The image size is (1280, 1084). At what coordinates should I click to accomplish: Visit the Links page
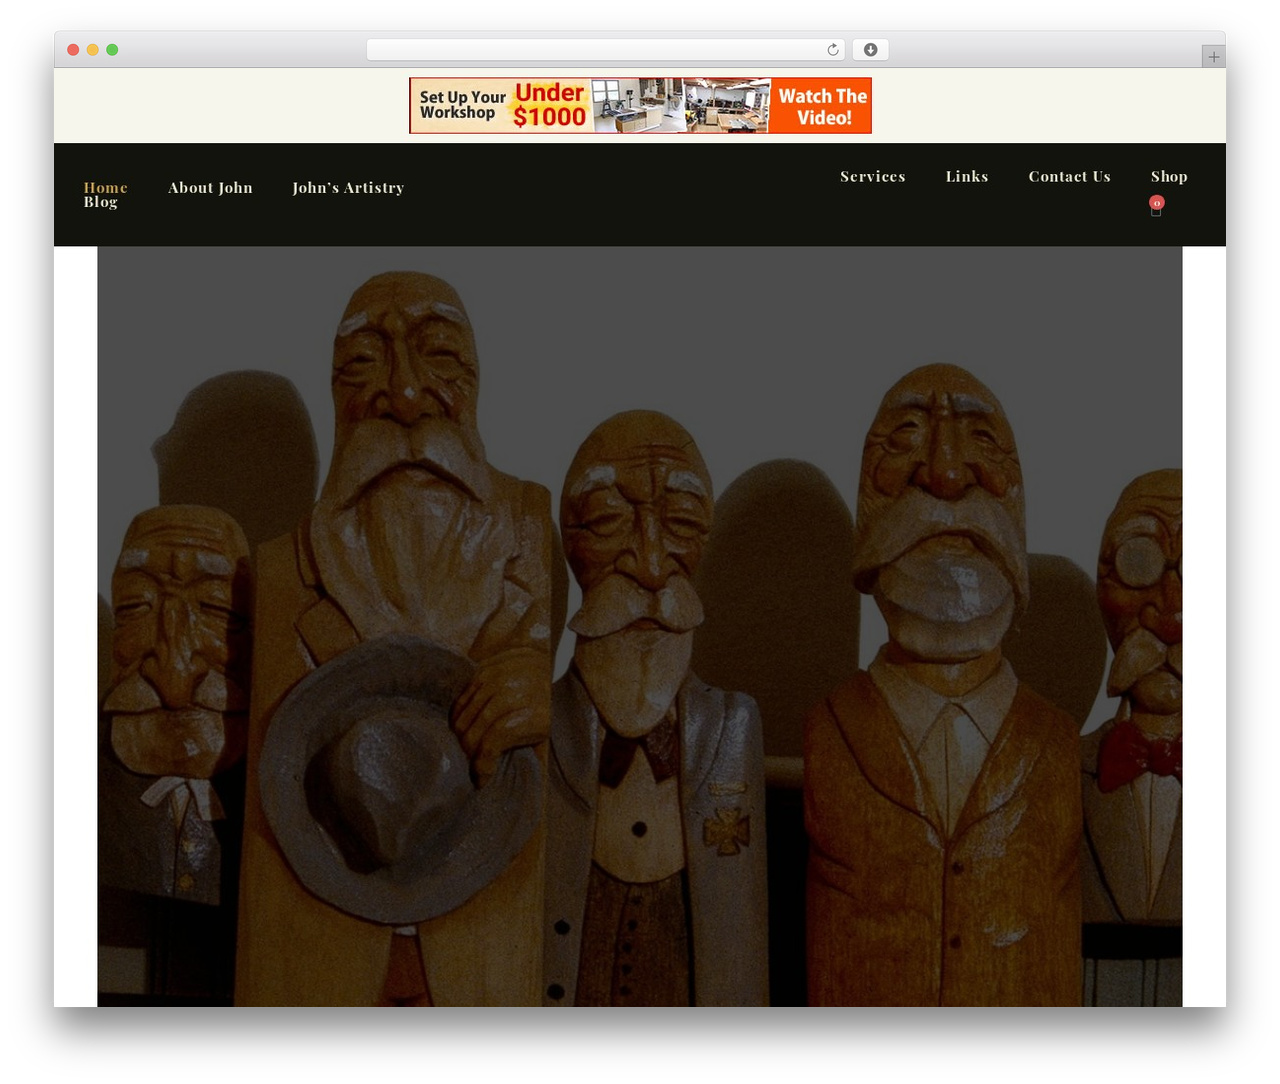pyautogui.click(x=967, y=176)
